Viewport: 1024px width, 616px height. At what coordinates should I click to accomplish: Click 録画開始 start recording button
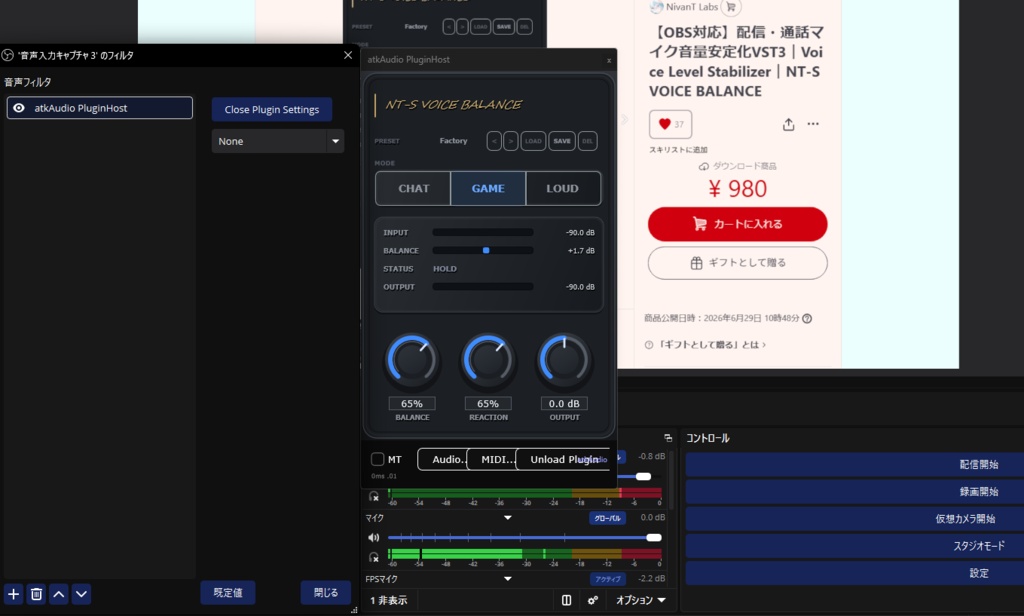[855, 491]
